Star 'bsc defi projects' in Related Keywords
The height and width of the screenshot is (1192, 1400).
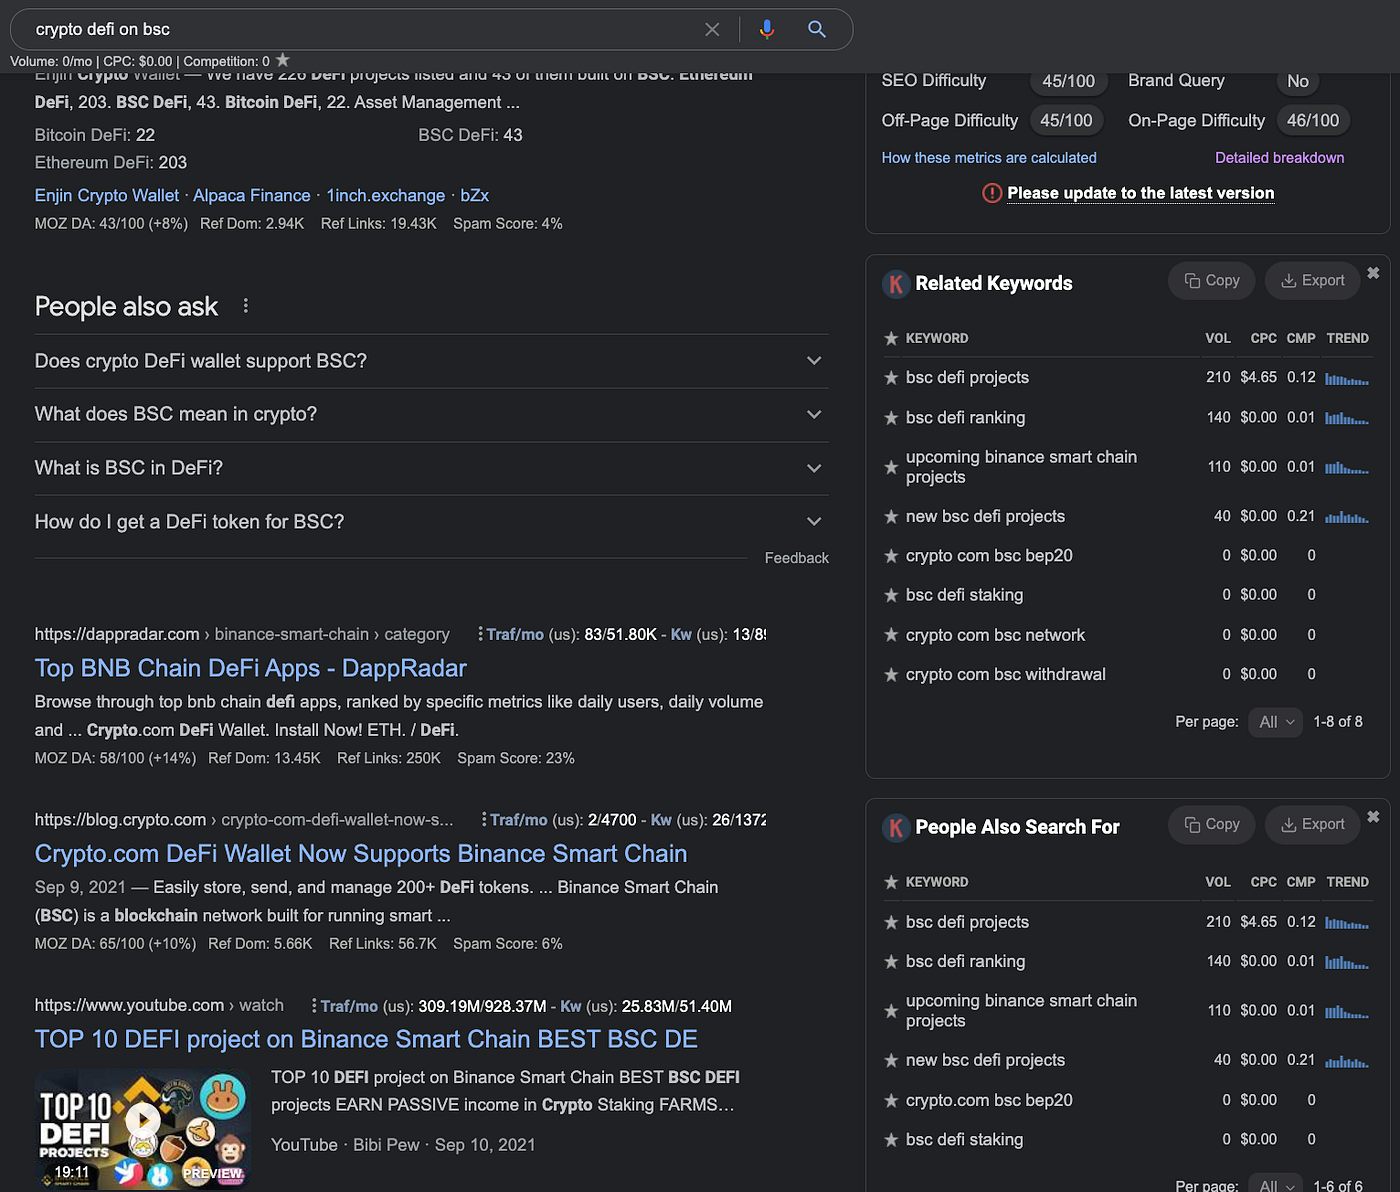click(891, 378)
